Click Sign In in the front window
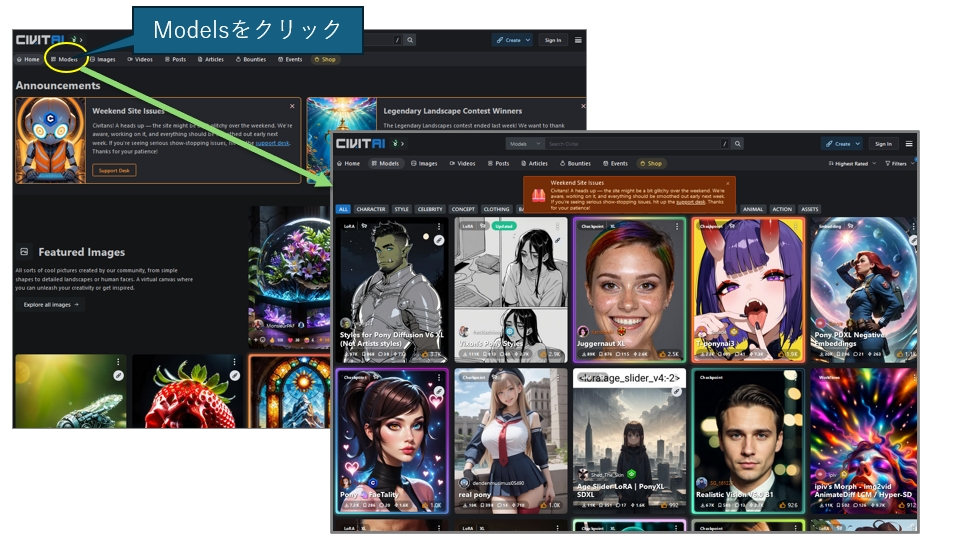This screenshot has width=960, height=552. [x=882, y=144]
